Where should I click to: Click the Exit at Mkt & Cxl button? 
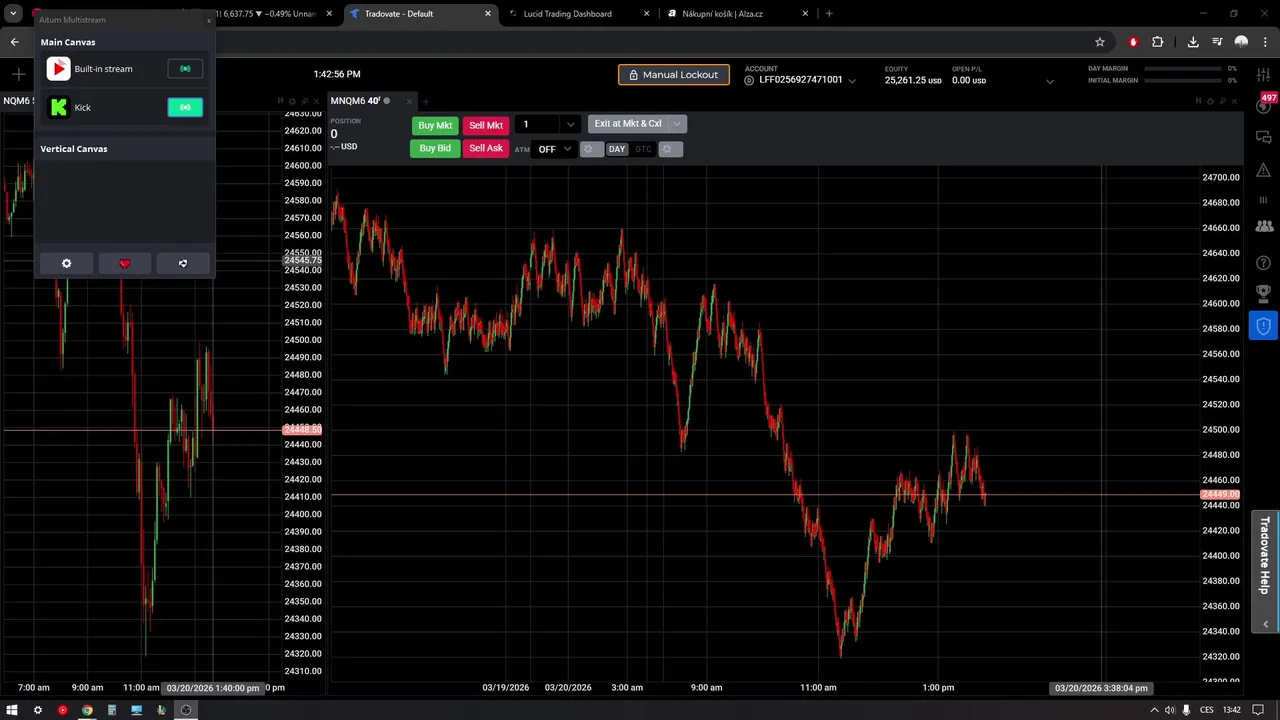click(628, 124)
